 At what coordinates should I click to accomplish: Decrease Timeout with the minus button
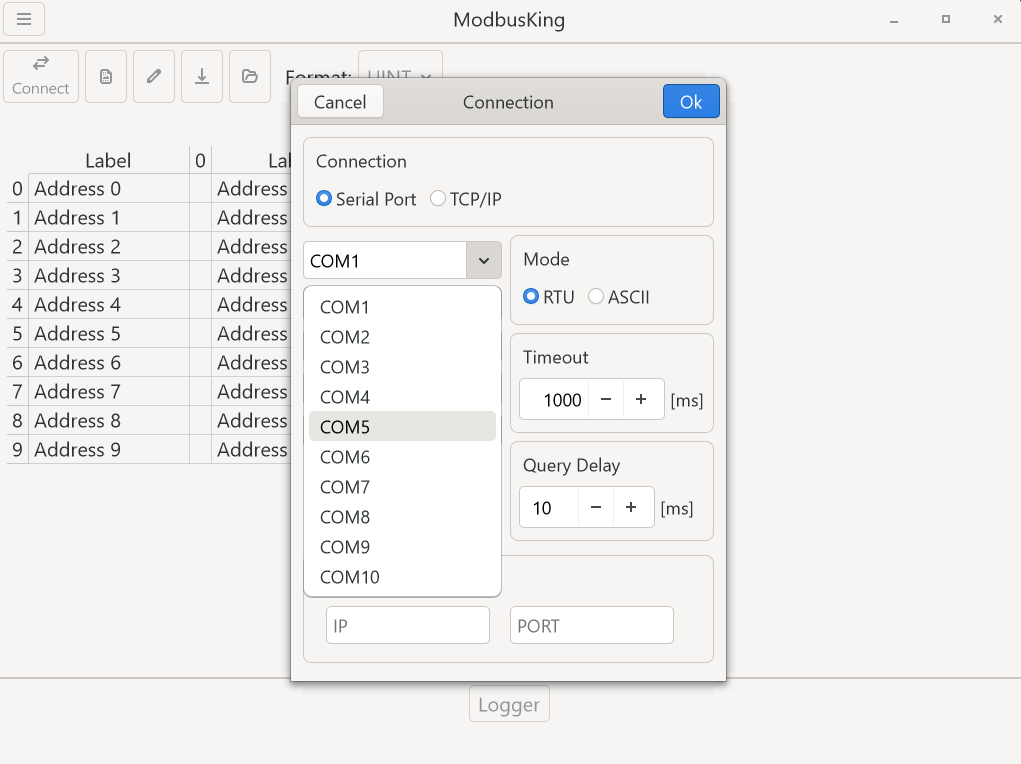coord(606,400)
